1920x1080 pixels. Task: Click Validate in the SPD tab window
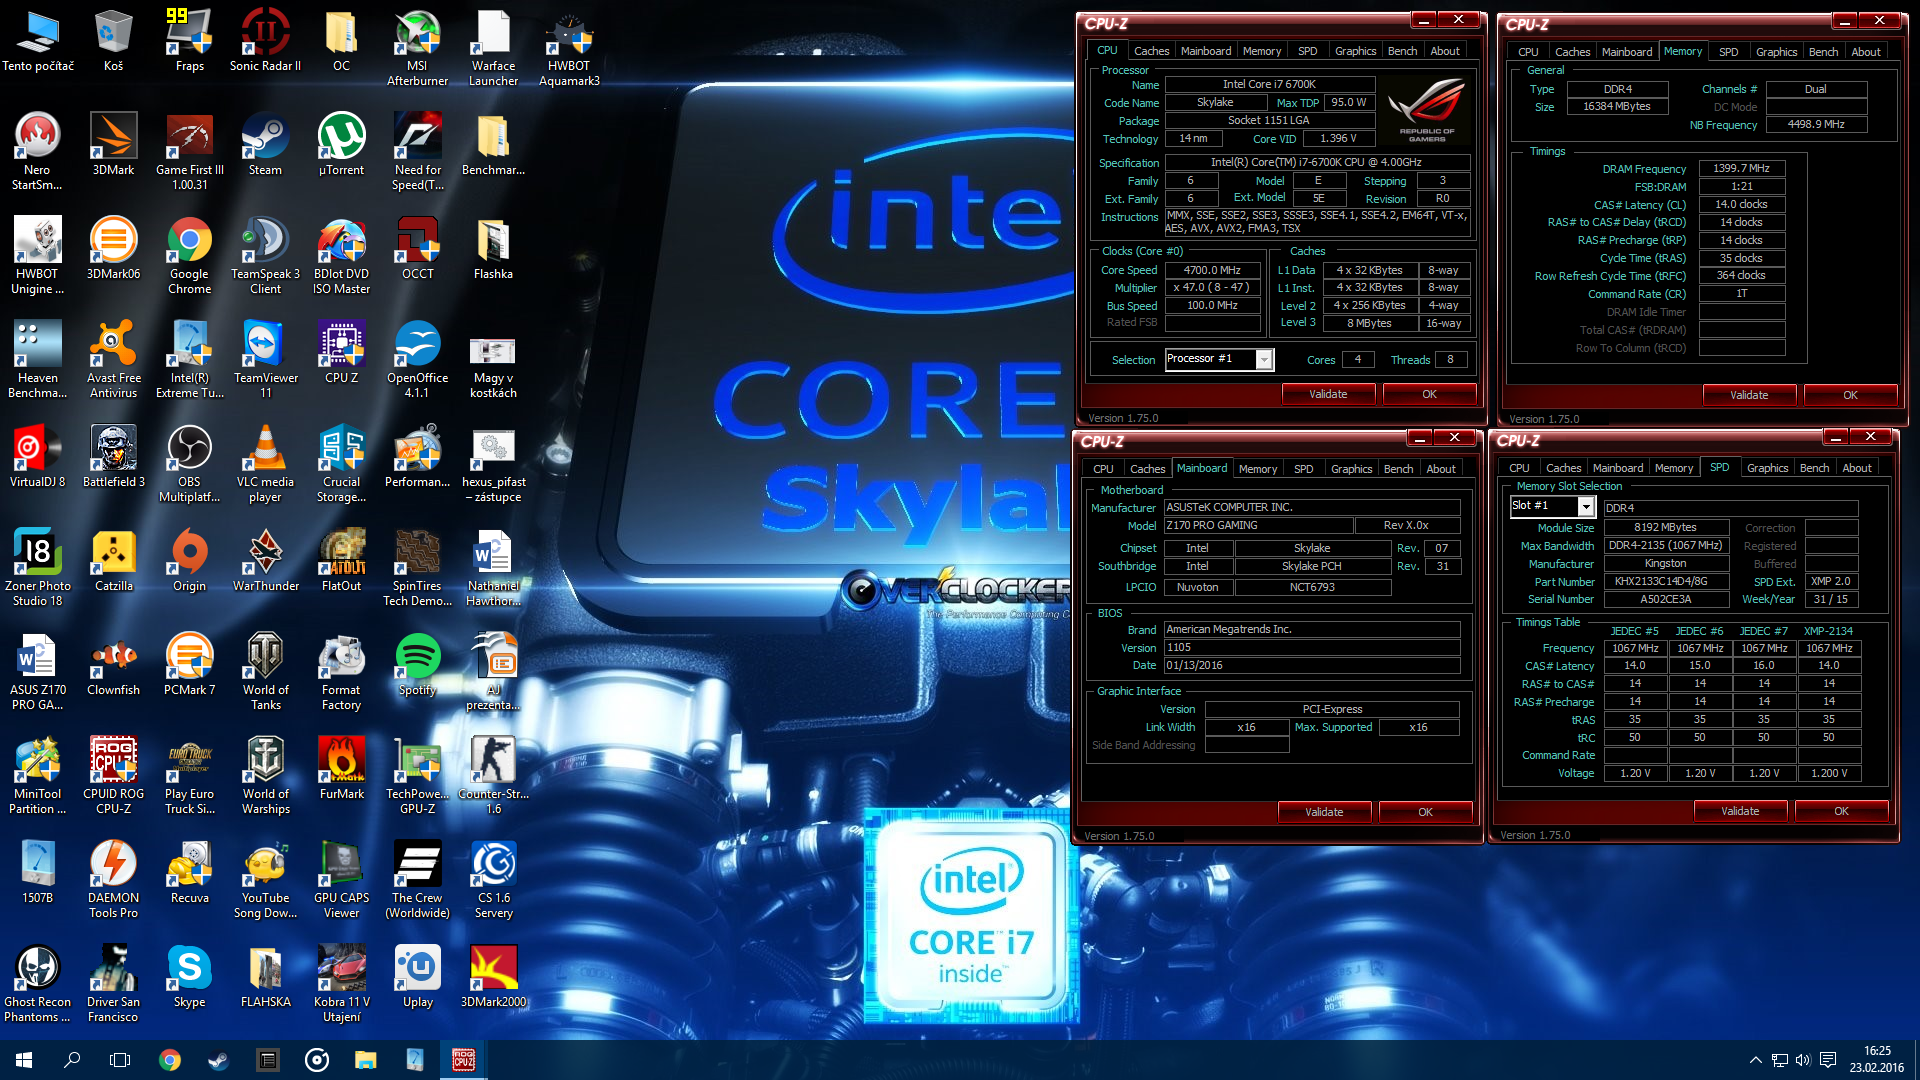pos(1740,811)
